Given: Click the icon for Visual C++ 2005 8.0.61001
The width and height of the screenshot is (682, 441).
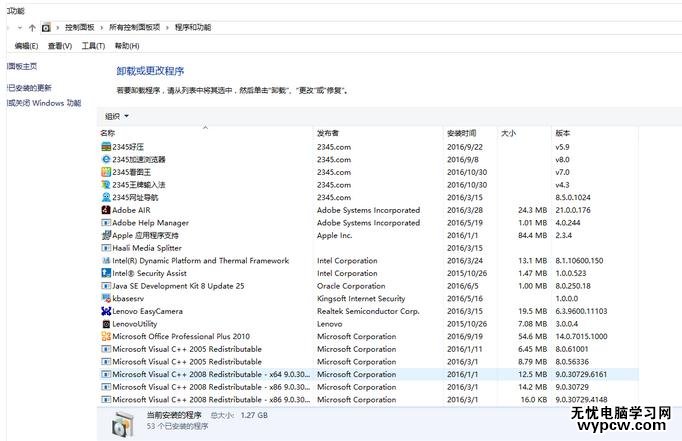Looking at the screenshot, I should tap(106, 349).
